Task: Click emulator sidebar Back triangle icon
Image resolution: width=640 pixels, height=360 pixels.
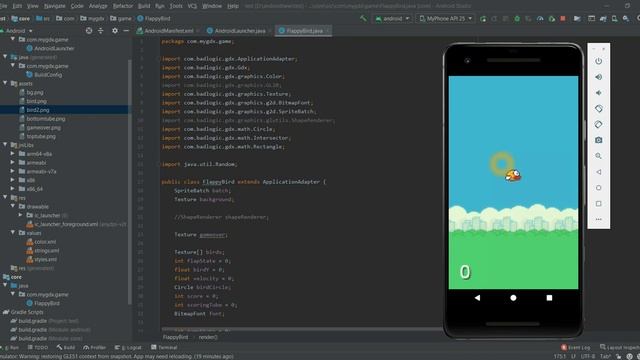Action: point(598,172)
